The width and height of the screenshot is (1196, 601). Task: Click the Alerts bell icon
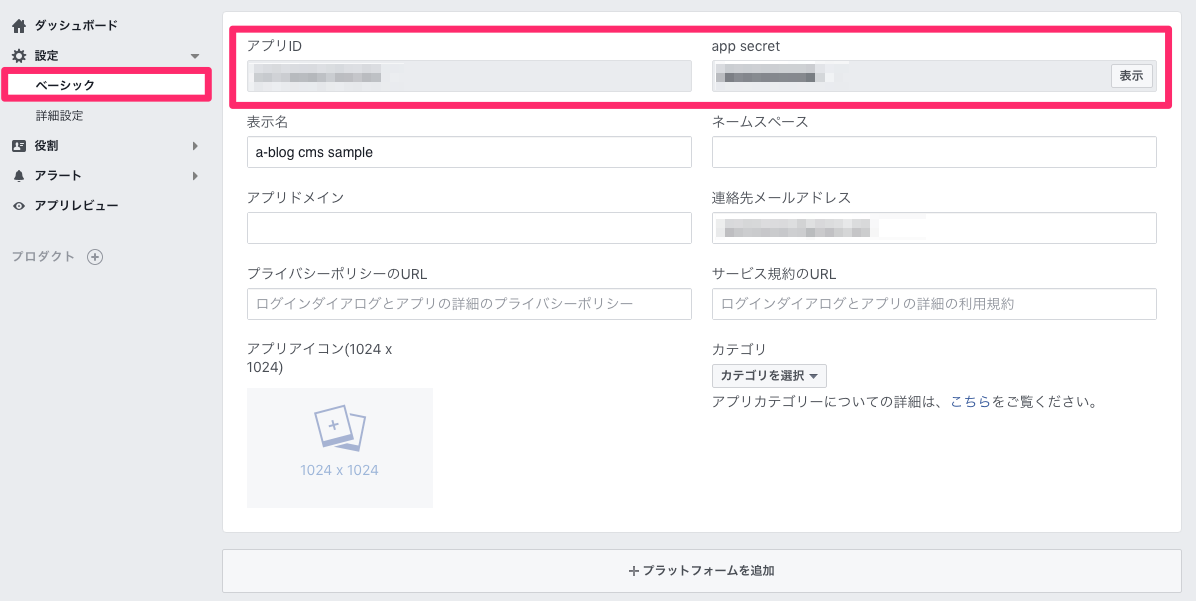18,176
